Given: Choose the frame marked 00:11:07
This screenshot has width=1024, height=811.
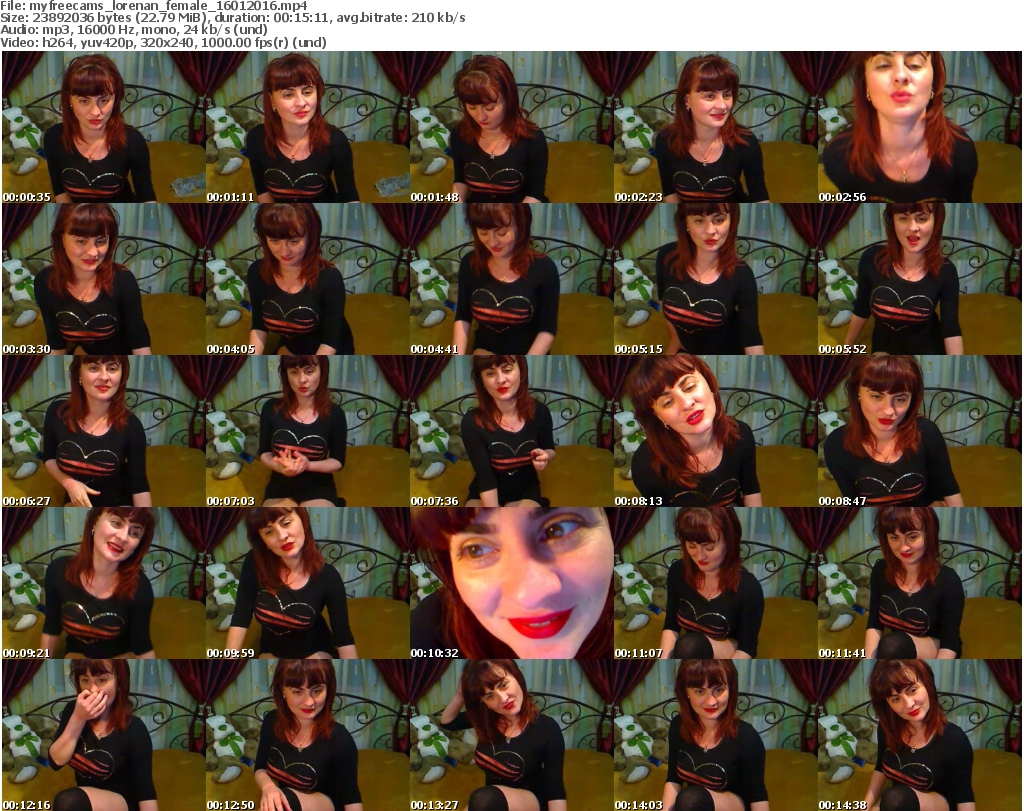Looking at the screenshot, I should pyautogui.click(x=716, y=584).
